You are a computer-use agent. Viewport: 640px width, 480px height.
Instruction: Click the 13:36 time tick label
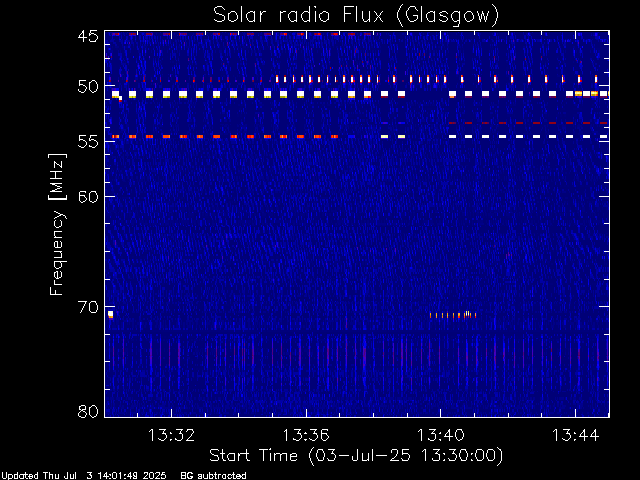(306, 435)
